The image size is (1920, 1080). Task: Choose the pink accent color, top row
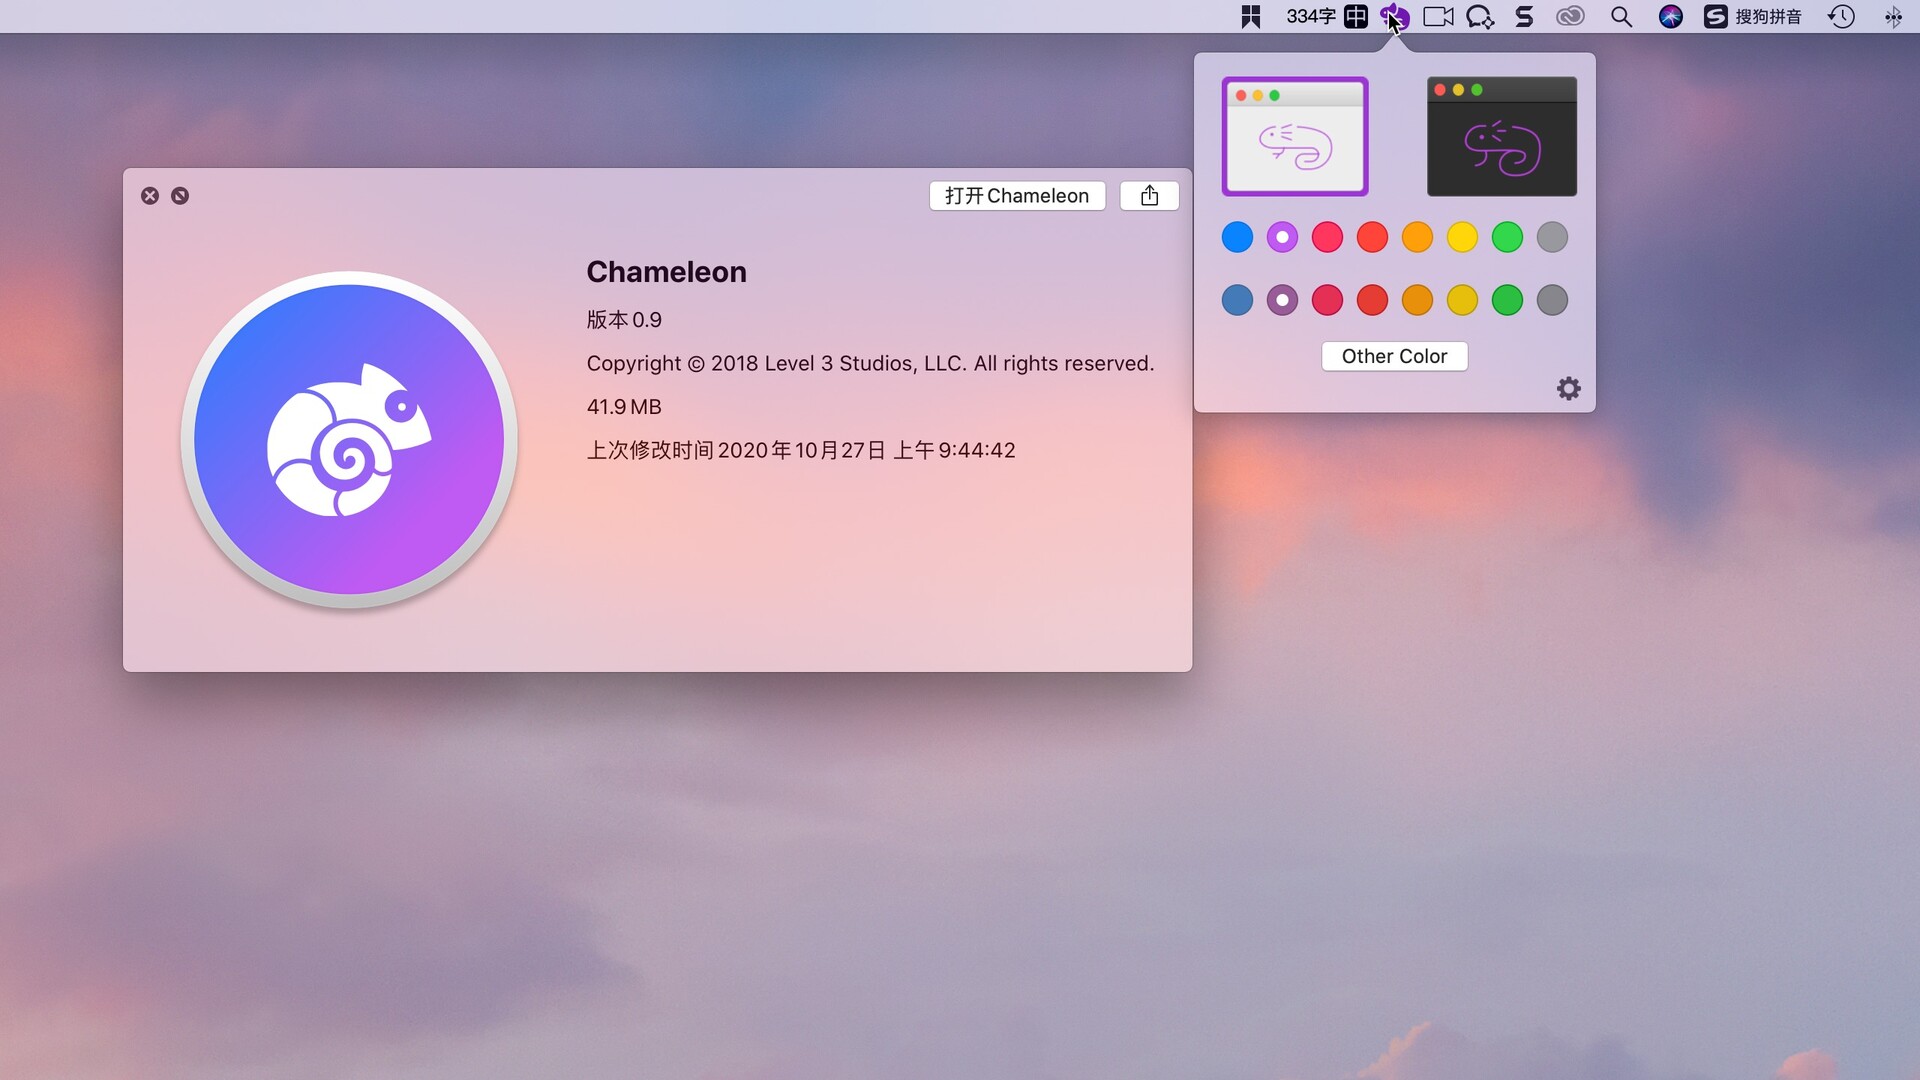(1327, 238)
